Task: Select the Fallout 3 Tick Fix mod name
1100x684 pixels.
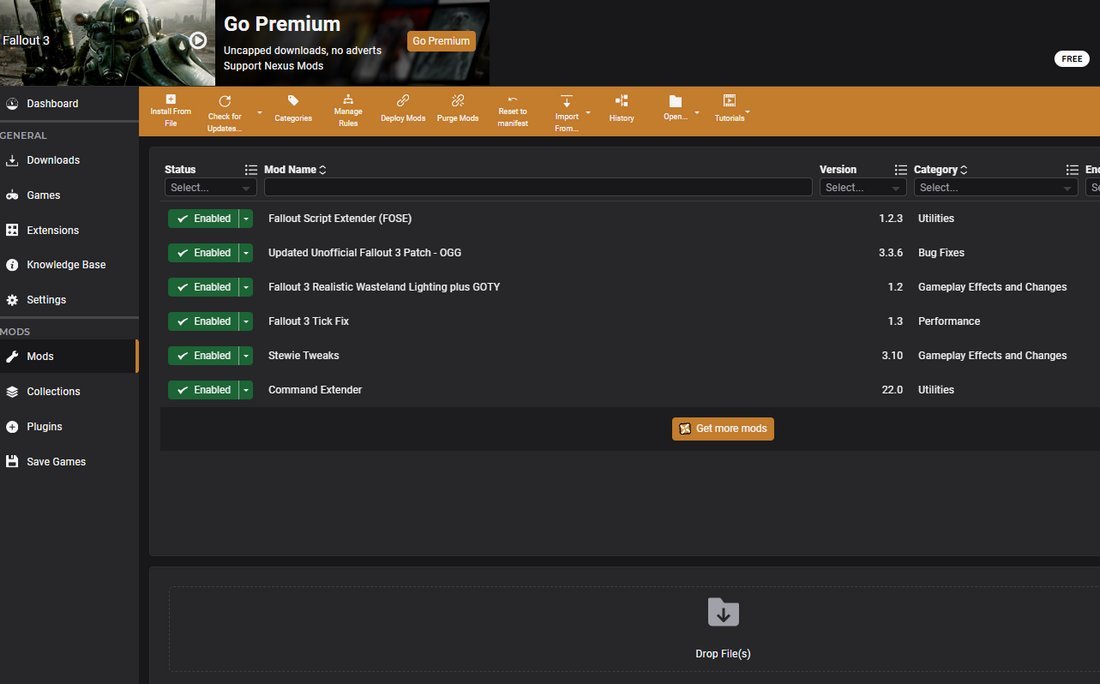Action: 309,321
